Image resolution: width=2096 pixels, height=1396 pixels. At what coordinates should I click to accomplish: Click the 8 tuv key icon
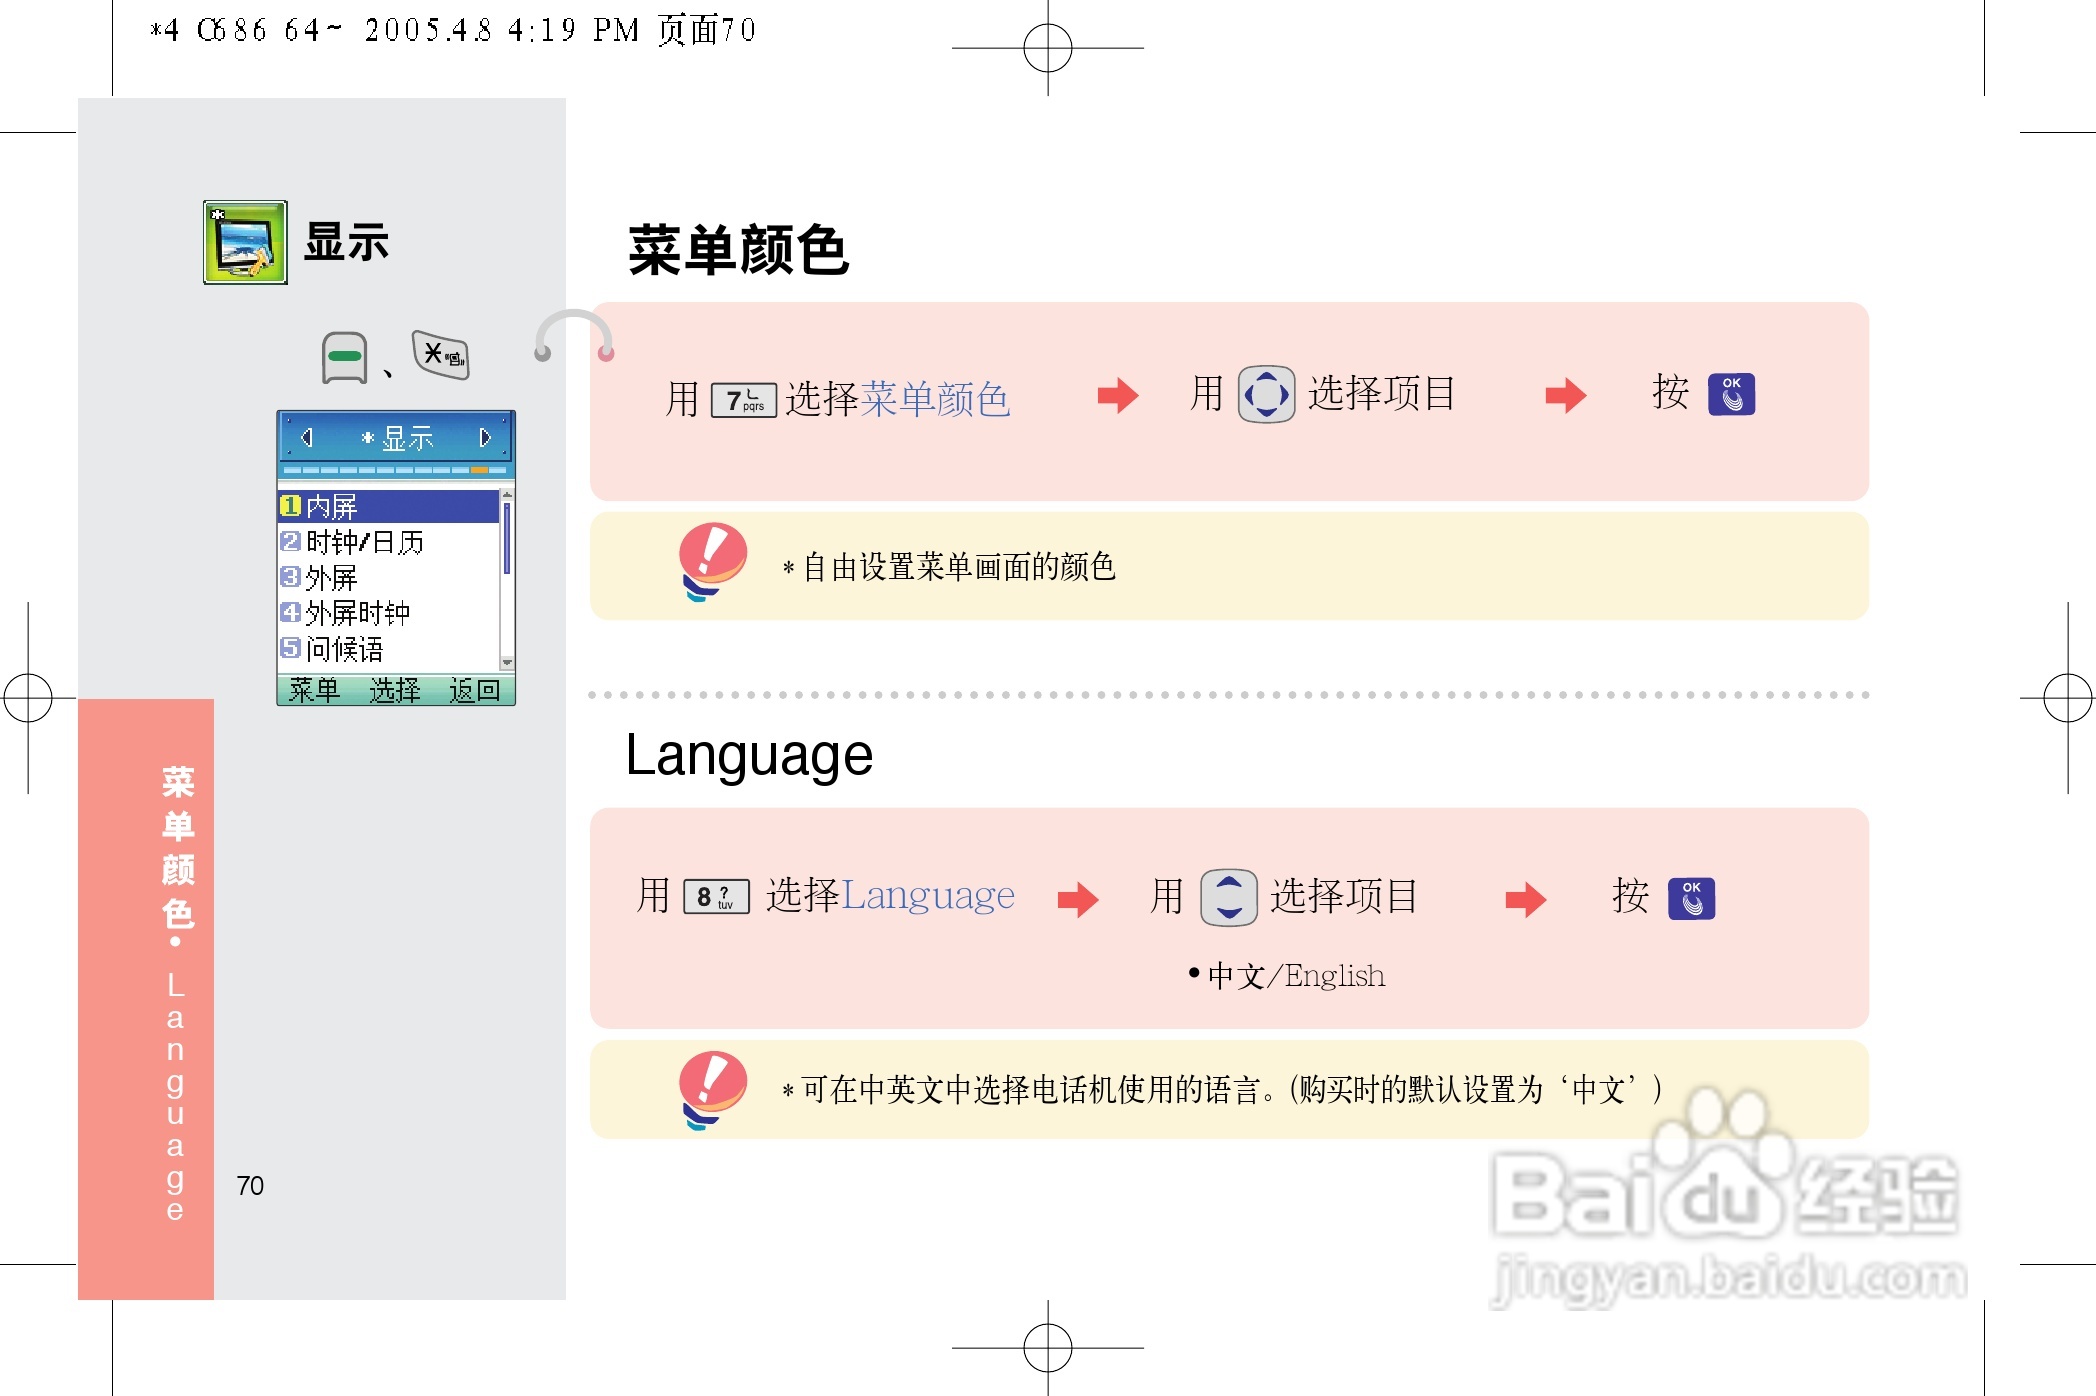point(716,896)
